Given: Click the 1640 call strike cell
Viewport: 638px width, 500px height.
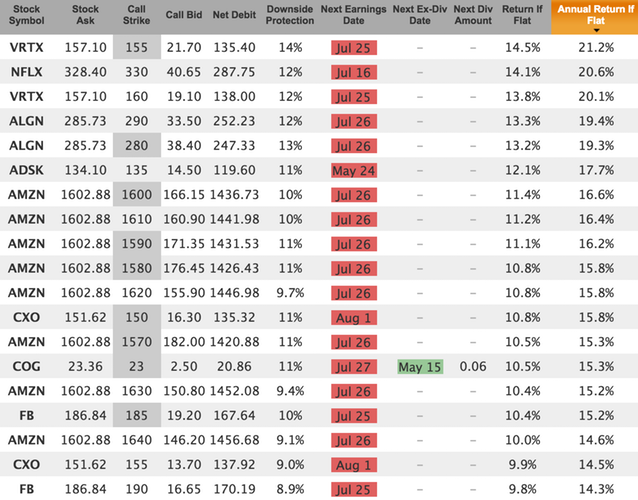Looking at the screenshot, I should point(137,440).
